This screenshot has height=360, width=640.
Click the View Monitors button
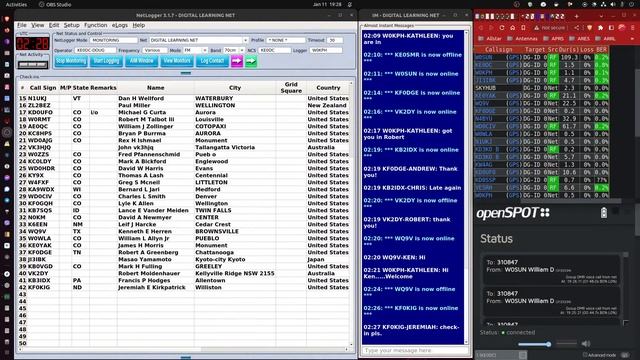[x=177, y=61]
